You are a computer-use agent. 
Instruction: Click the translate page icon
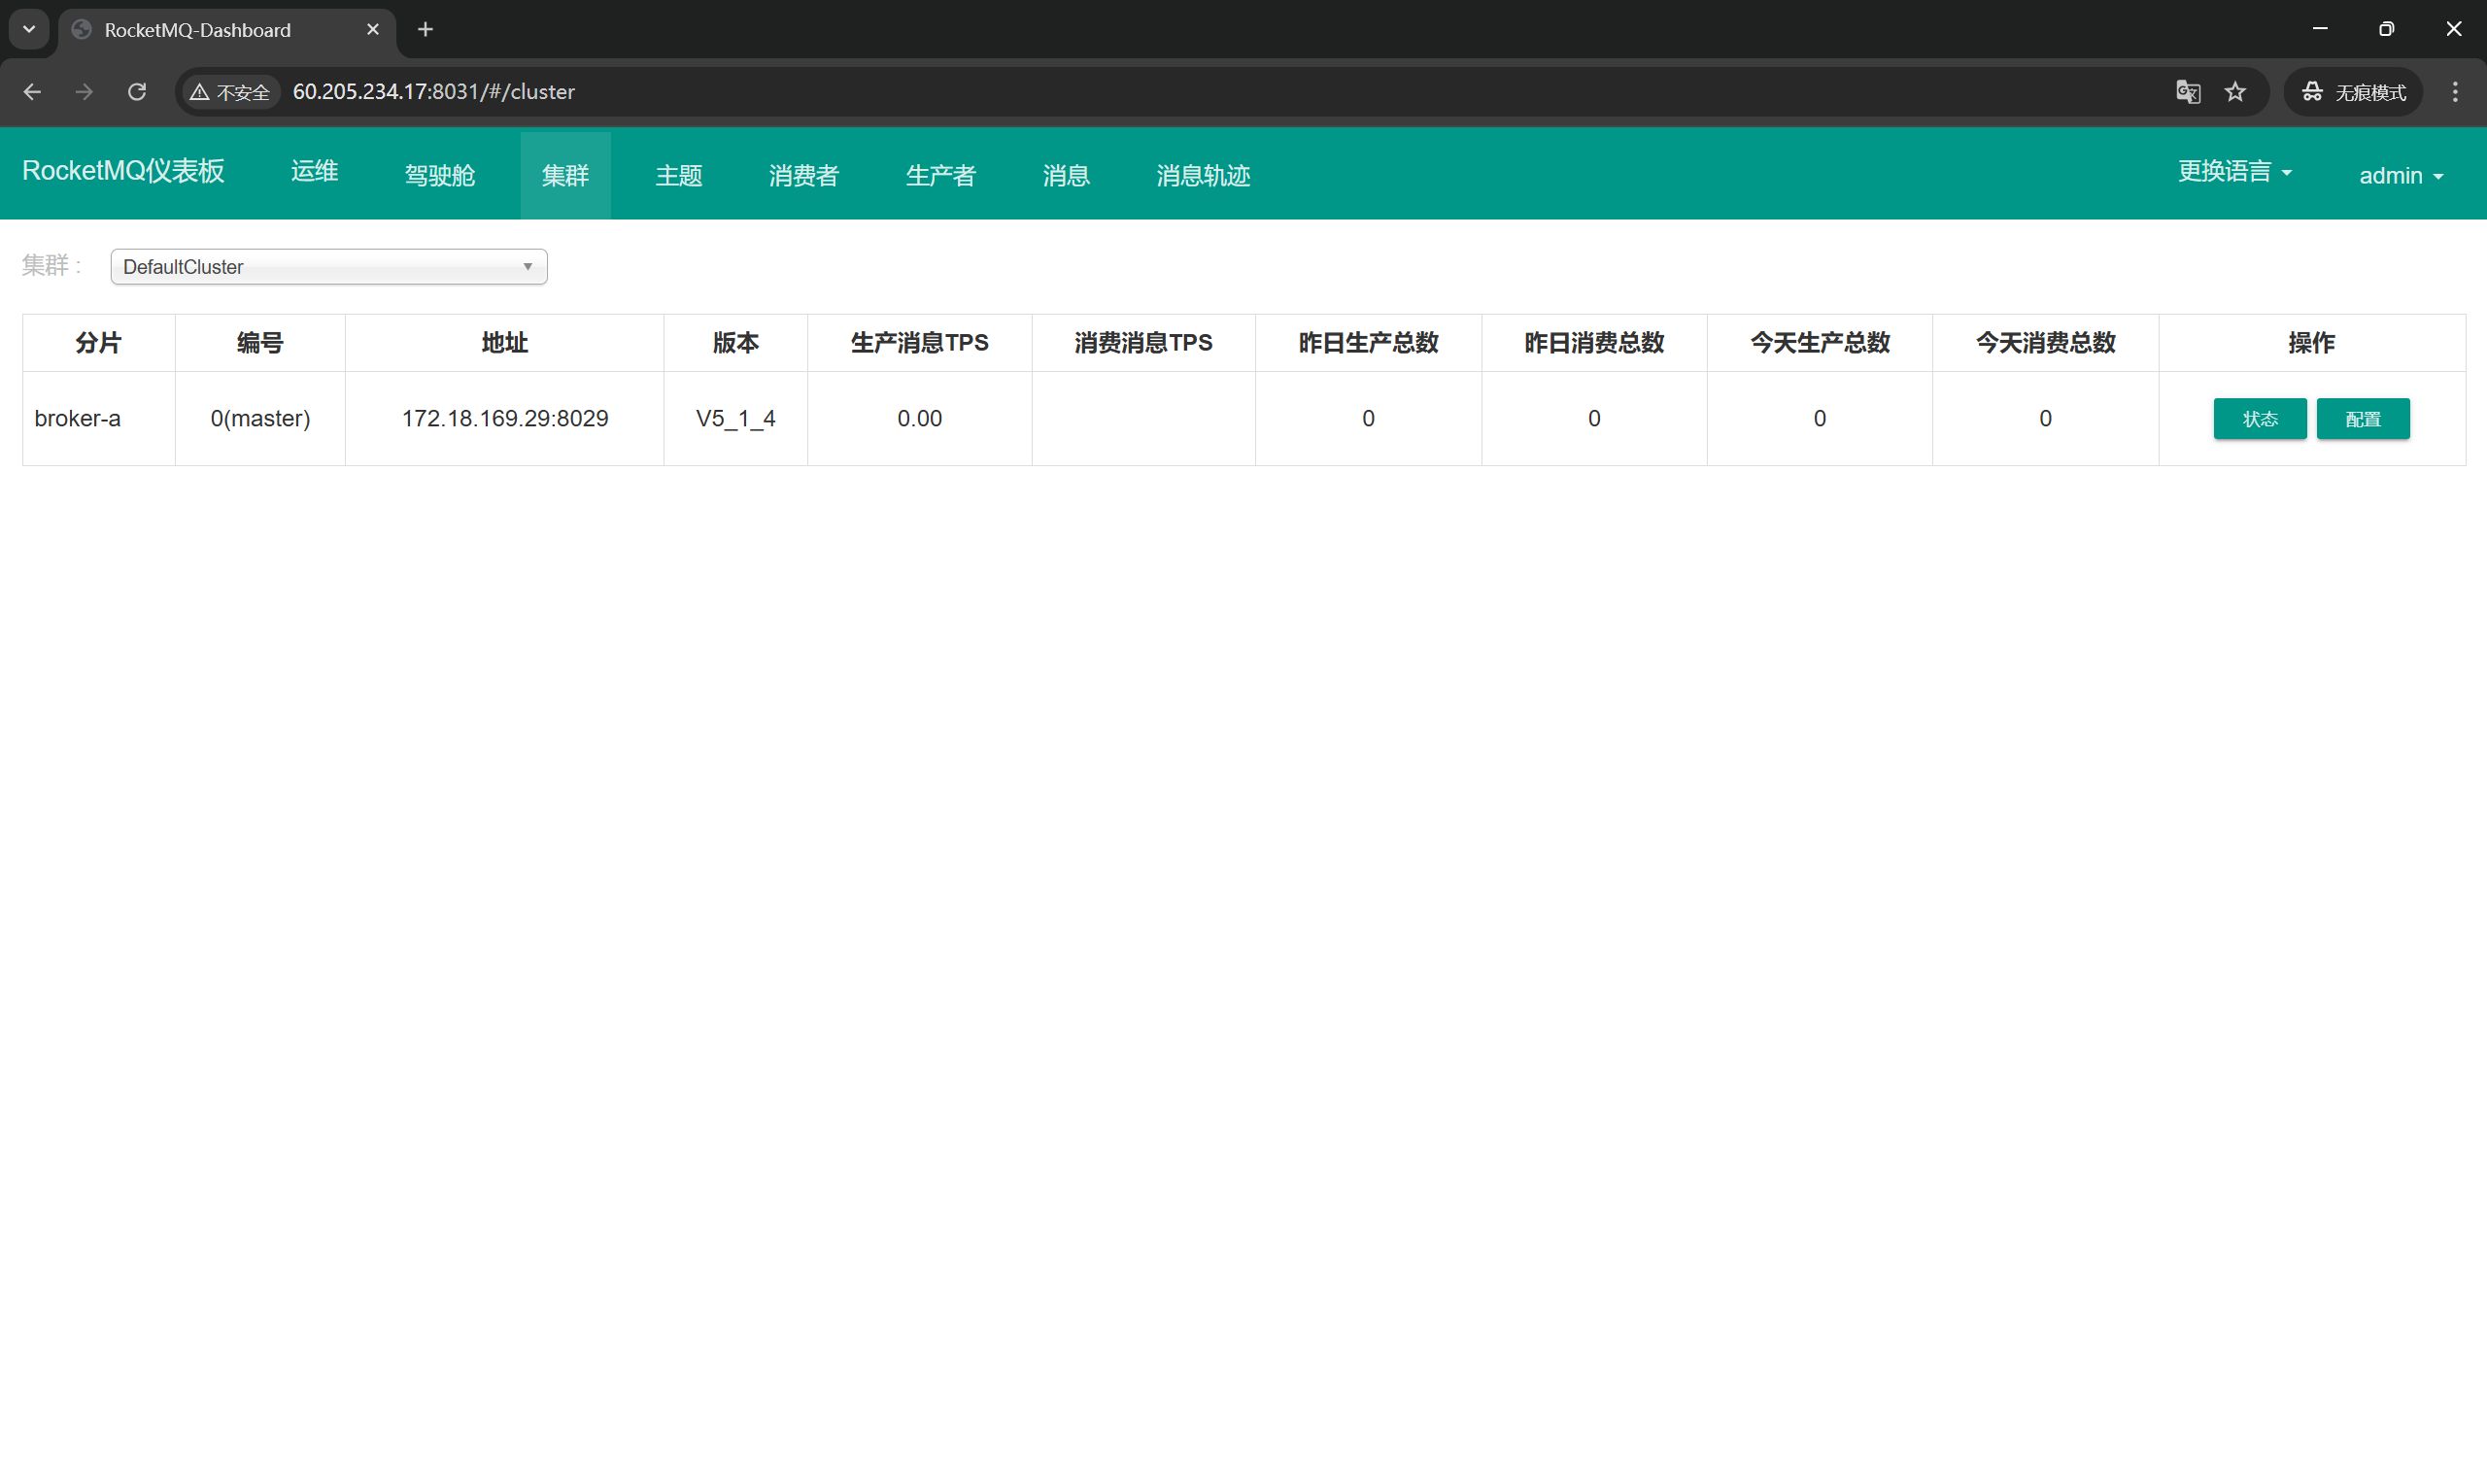(2188, 92)
